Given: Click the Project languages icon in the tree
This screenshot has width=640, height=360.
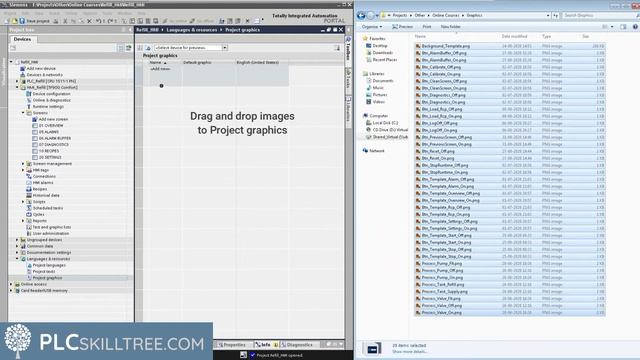Looking at the screenshot, I should tap(29, 265).
